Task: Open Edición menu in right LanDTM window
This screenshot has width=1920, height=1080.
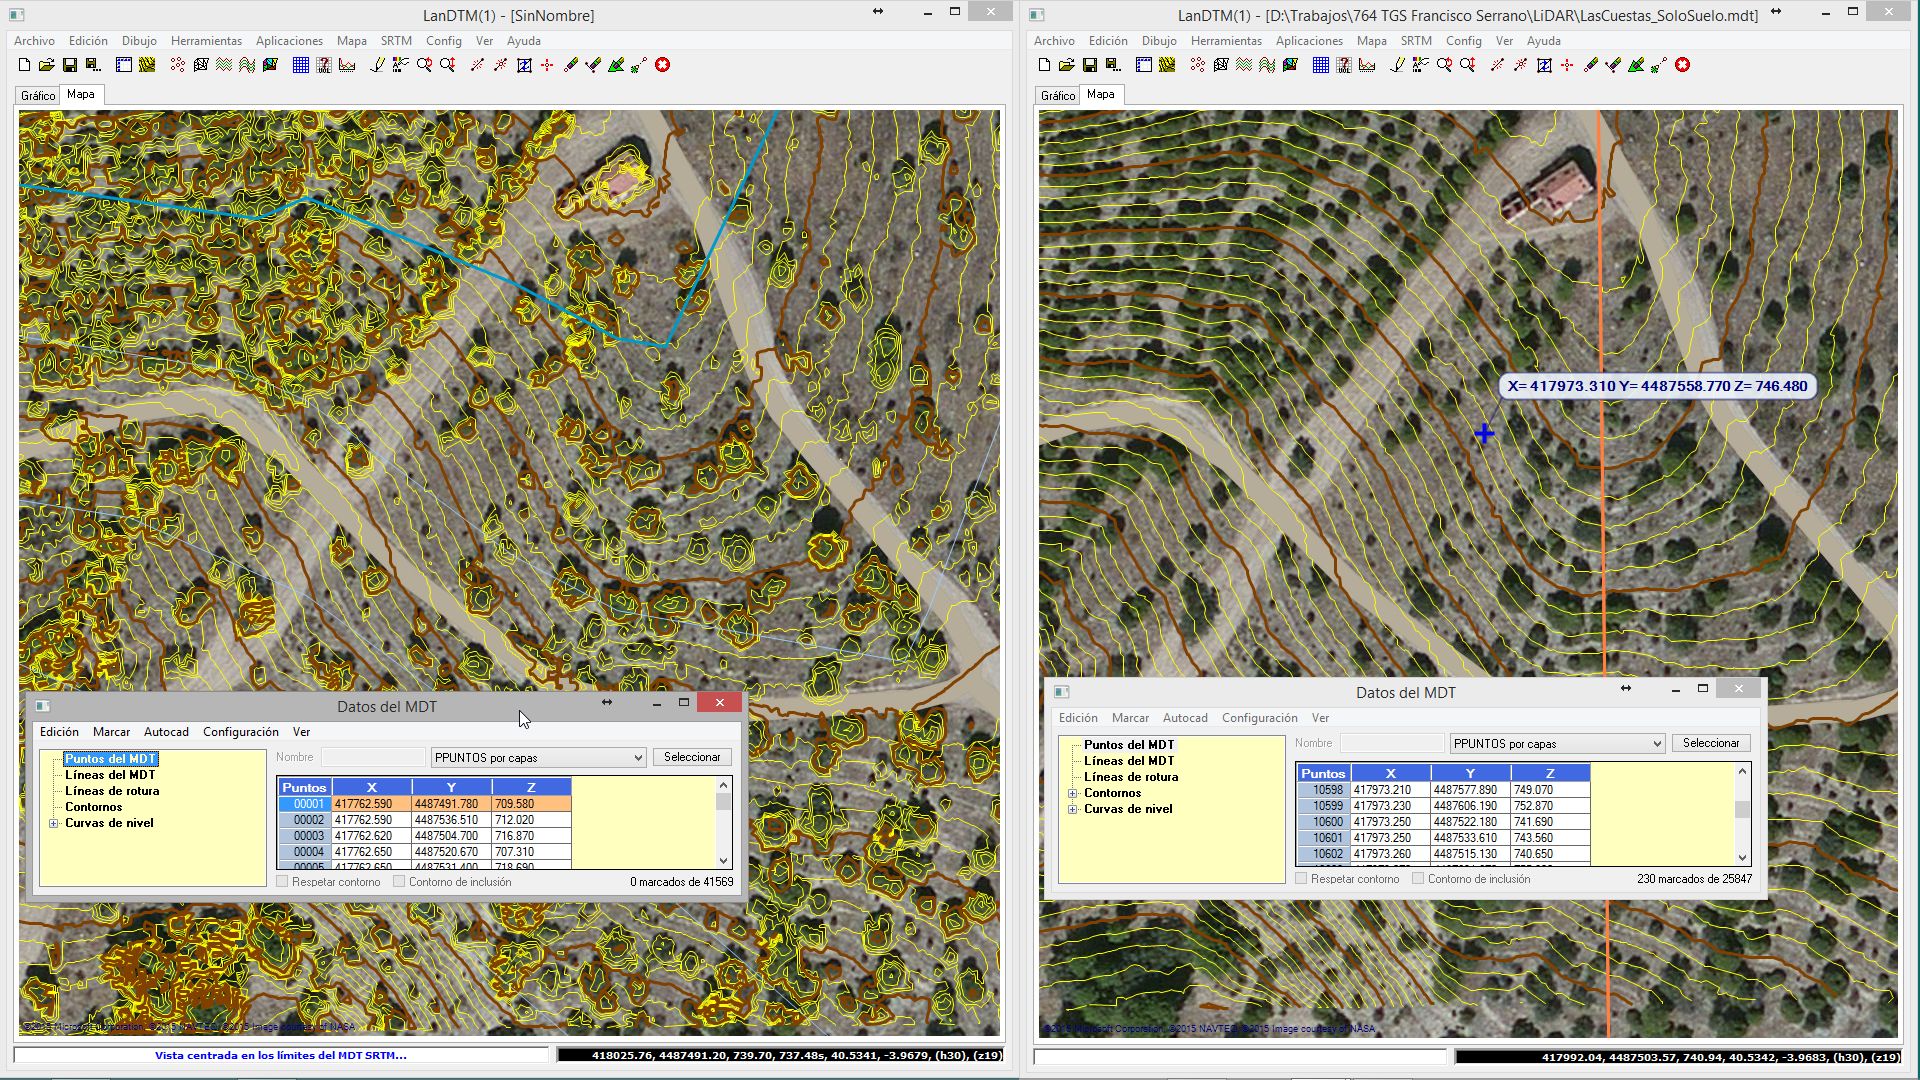Action: [x=1108, y=41]
